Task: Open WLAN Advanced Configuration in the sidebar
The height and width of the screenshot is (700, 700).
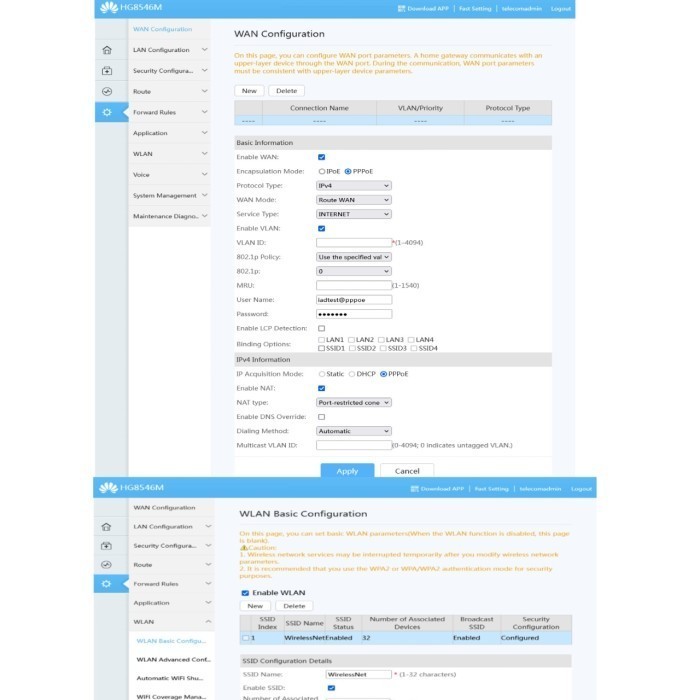Action: click(x=173, y=659)
